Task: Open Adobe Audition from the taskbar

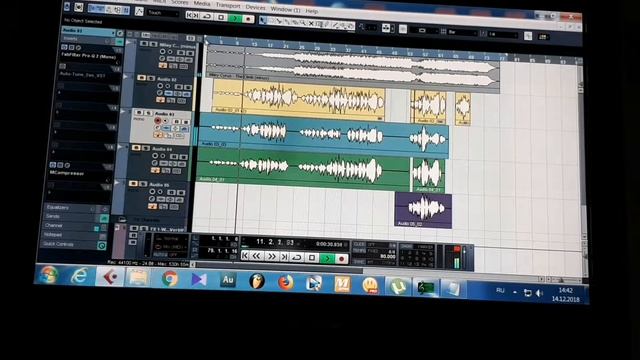Action: click(x=228, y=280)
